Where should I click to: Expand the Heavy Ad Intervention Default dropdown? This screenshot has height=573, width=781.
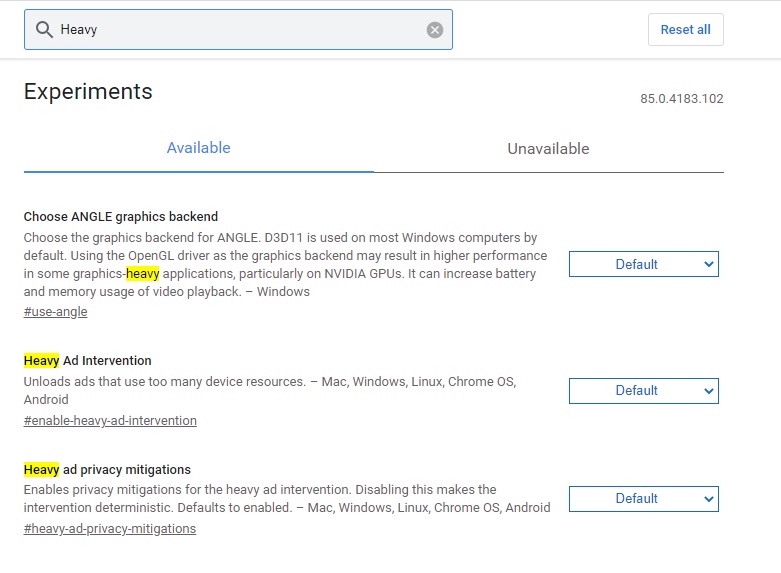[643, 390]
